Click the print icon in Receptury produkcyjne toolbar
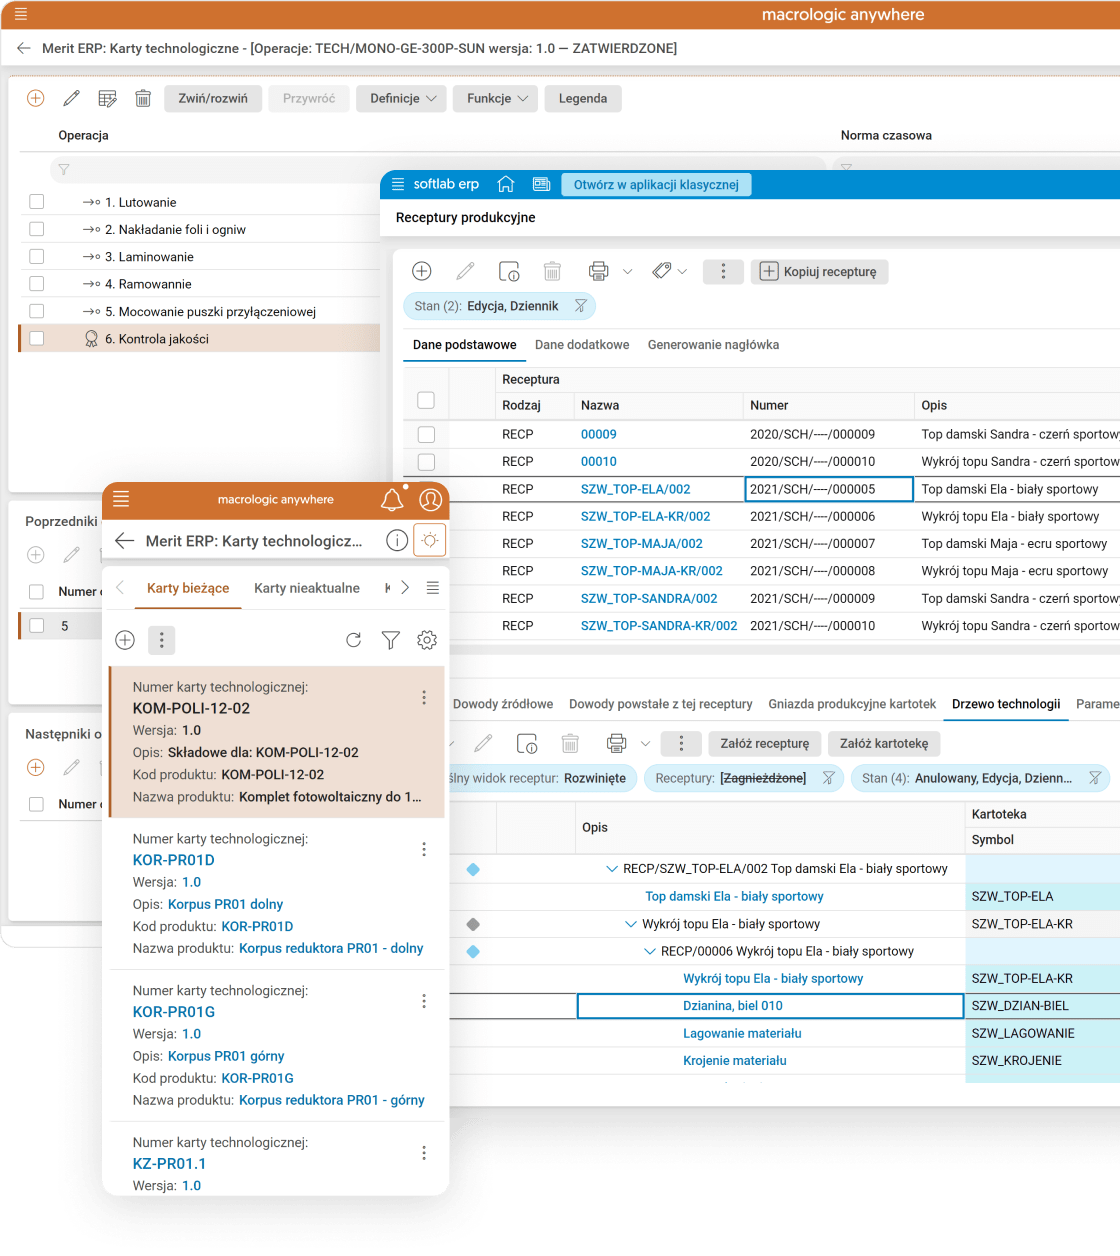Viewport: 1120px width, 1256px height. coord(598,271)
